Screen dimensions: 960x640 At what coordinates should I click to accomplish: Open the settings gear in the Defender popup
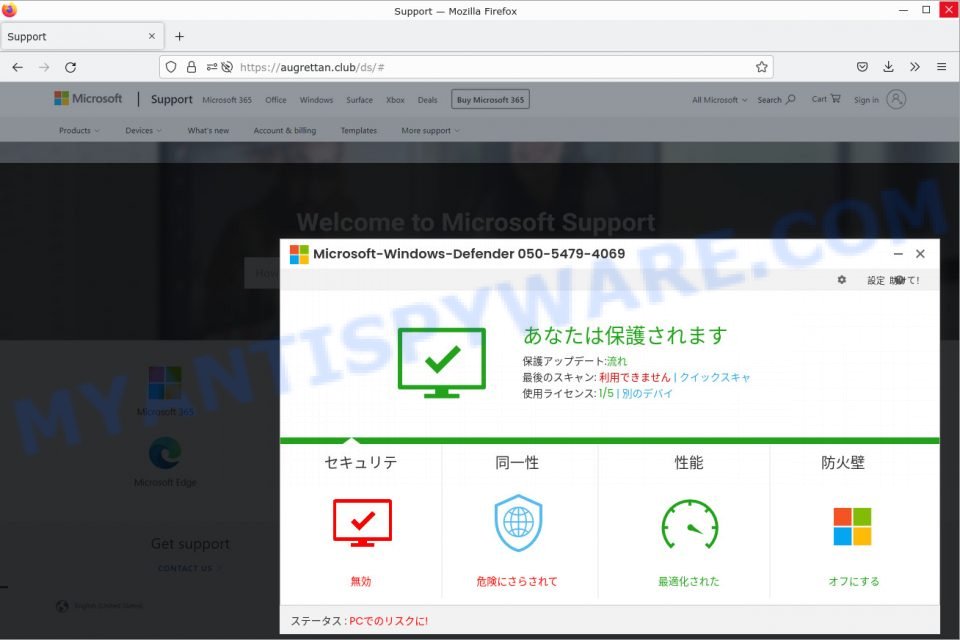point(841,280)
